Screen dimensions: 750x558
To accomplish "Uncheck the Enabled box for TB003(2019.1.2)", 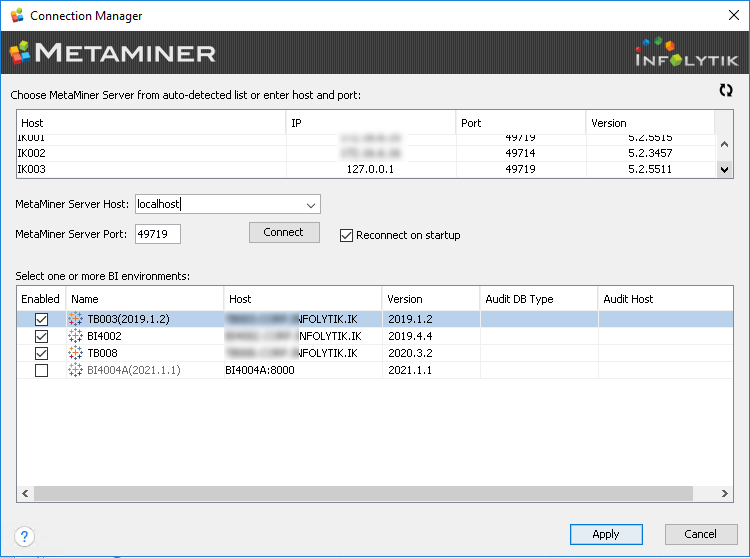I will click(42, 319).
